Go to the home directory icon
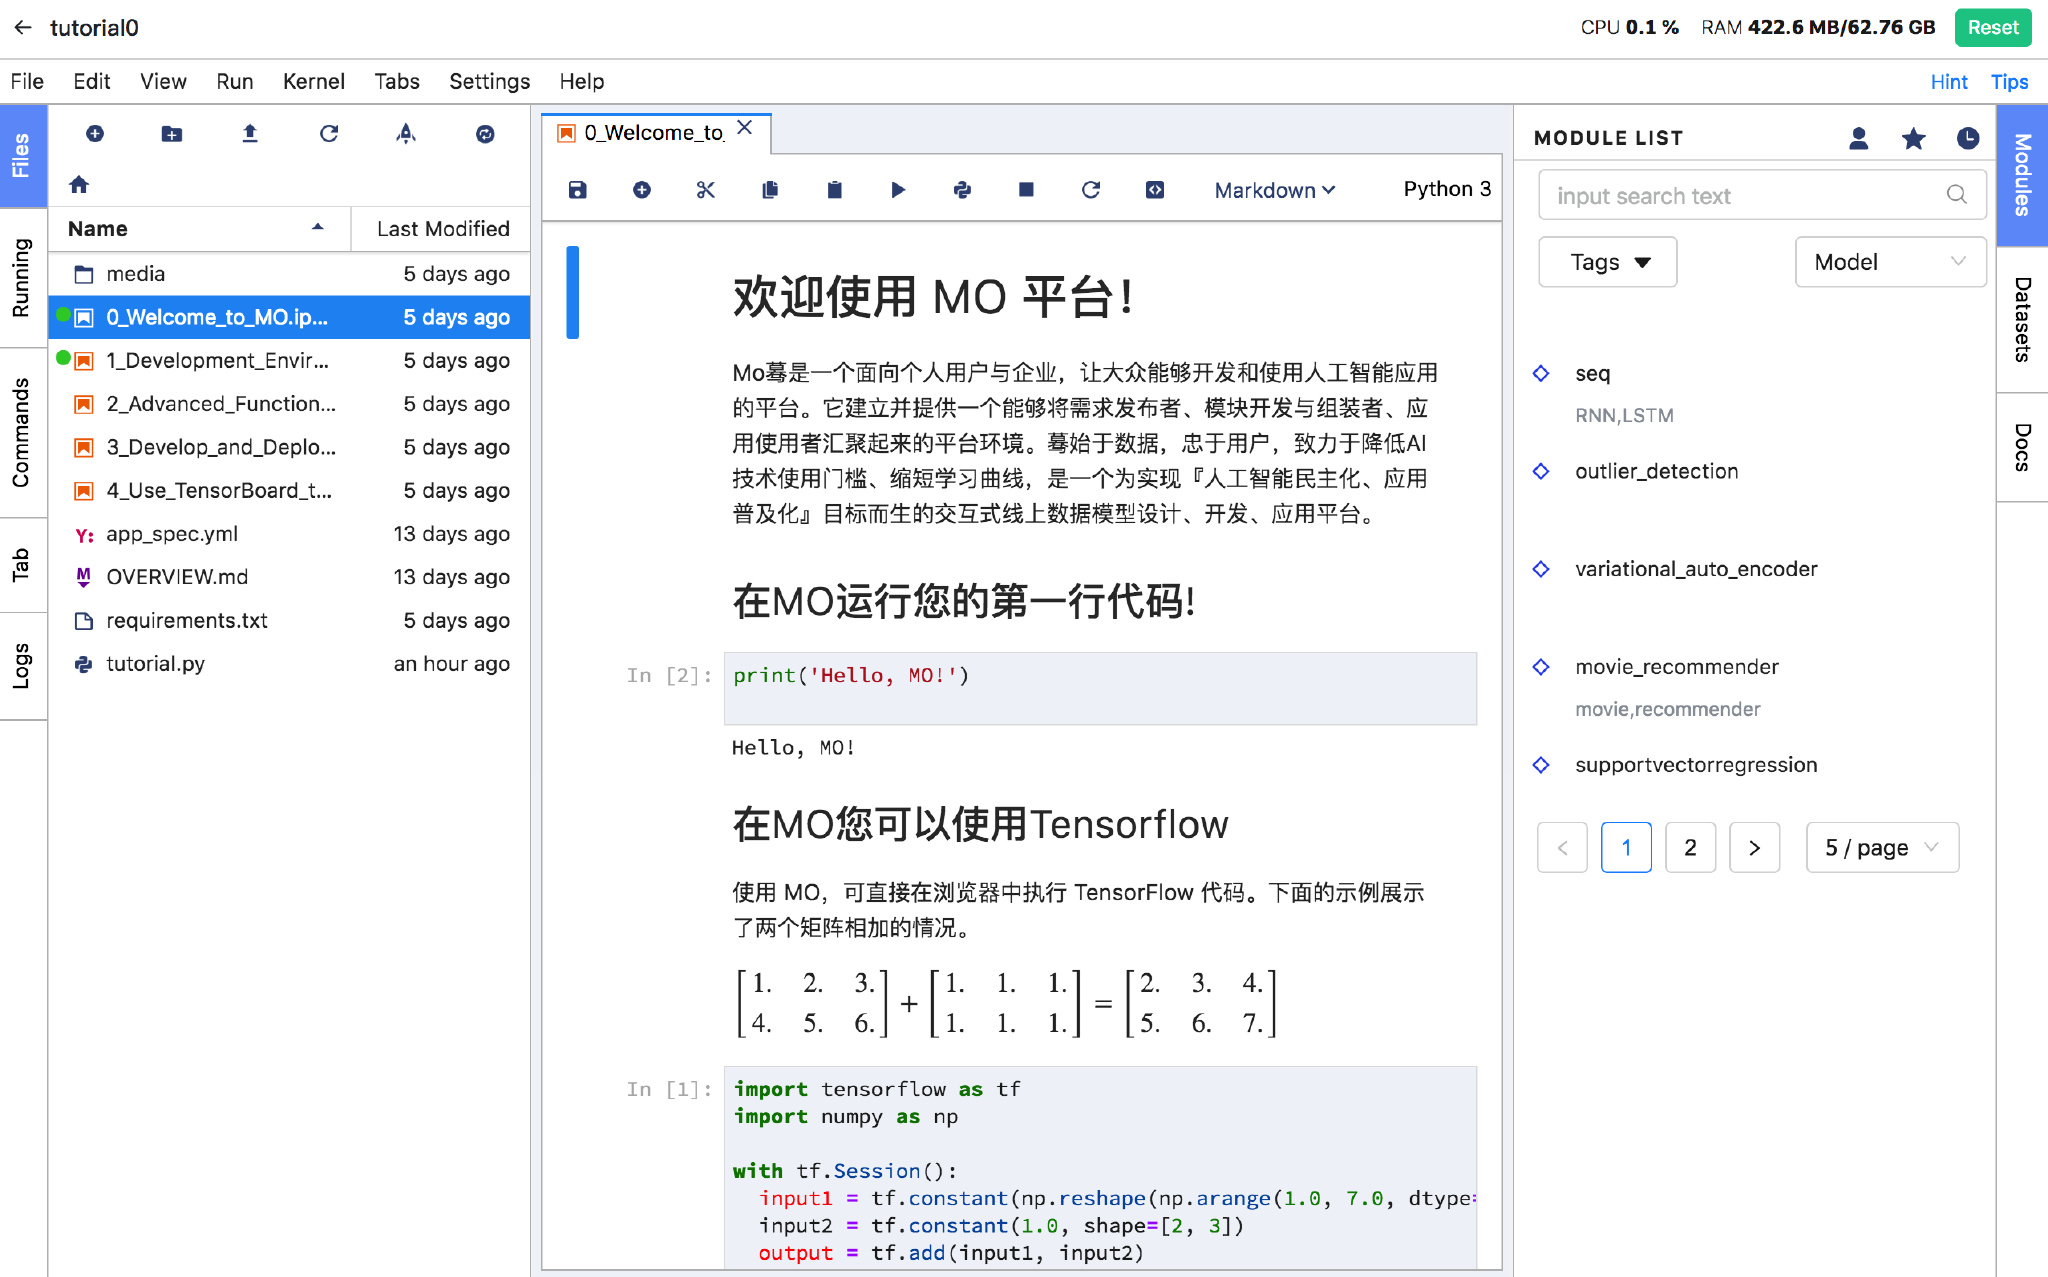Screen dimensions: 2048x1277 79,184
